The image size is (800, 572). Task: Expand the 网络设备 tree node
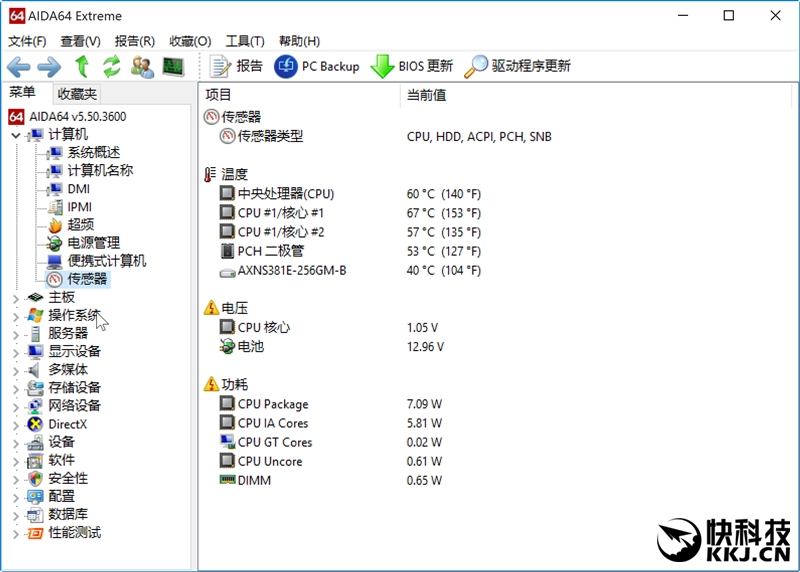[15, 407]
